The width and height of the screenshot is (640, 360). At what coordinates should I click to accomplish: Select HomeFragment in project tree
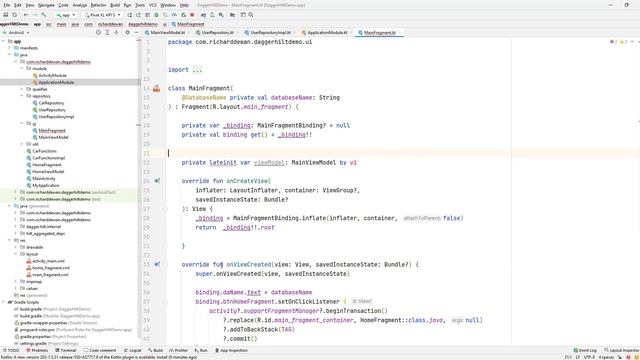(47, 165)
